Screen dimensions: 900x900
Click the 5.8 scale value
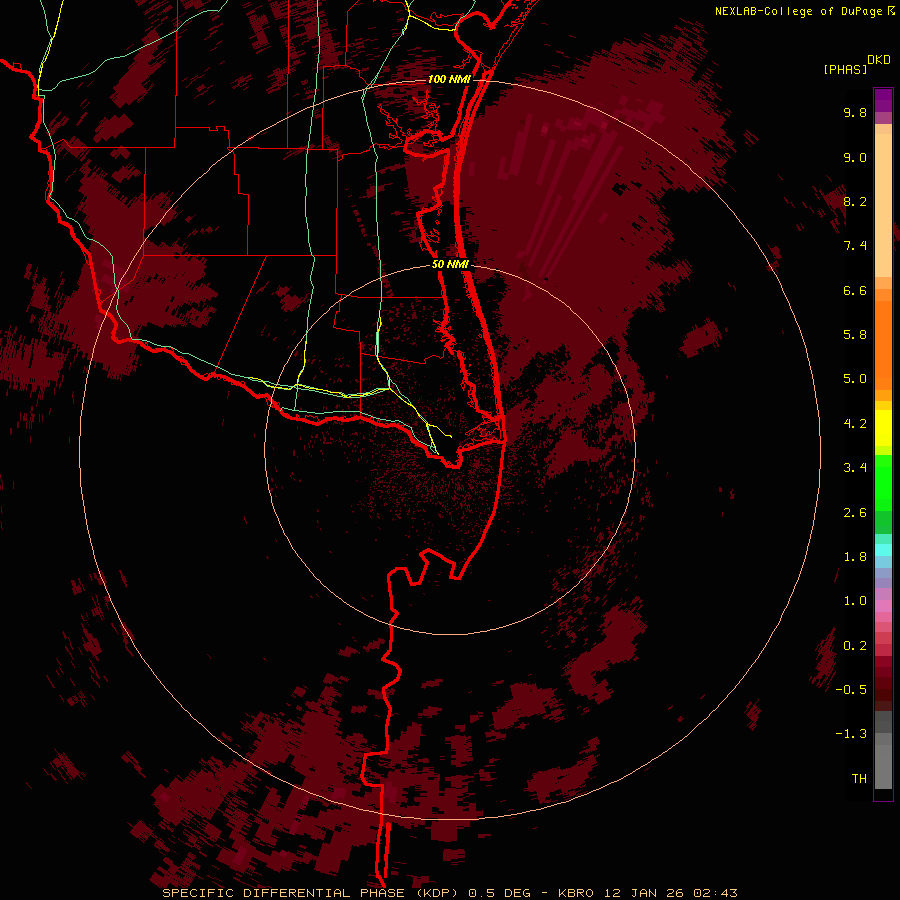click(855, 335)
